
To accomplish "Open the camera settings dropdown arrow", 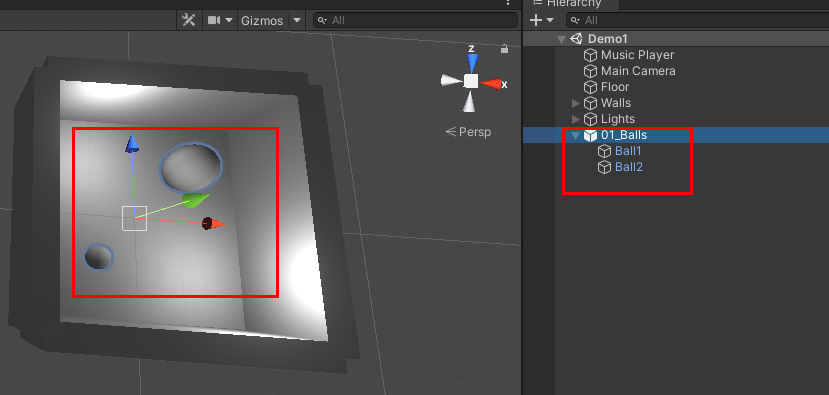I will (x=229, y=20).
